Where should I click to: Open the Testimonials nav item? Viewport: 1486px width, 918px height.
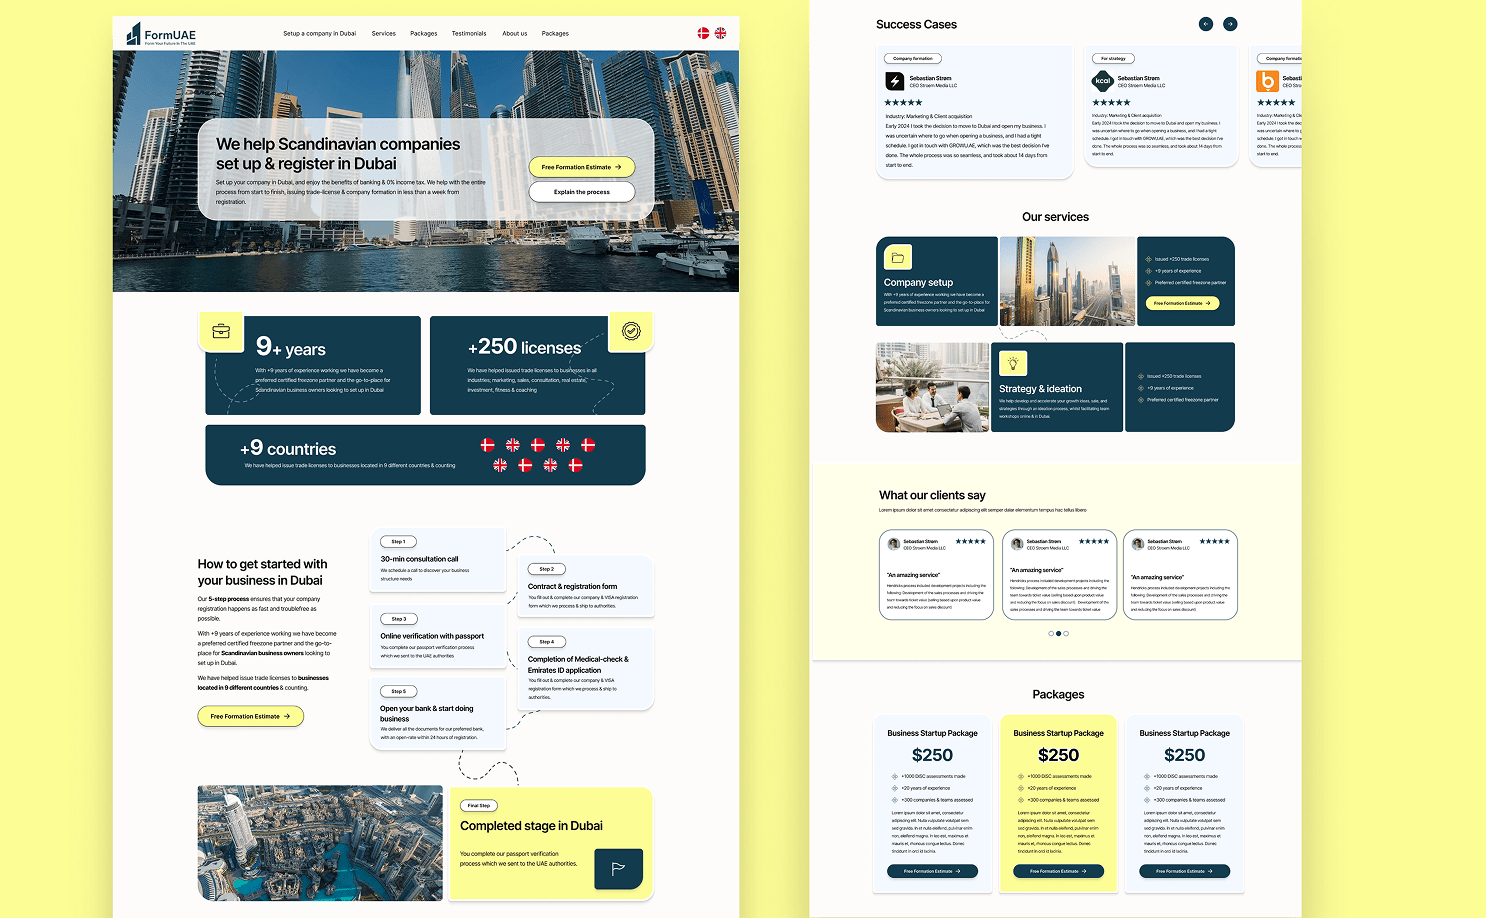[469, 34]
